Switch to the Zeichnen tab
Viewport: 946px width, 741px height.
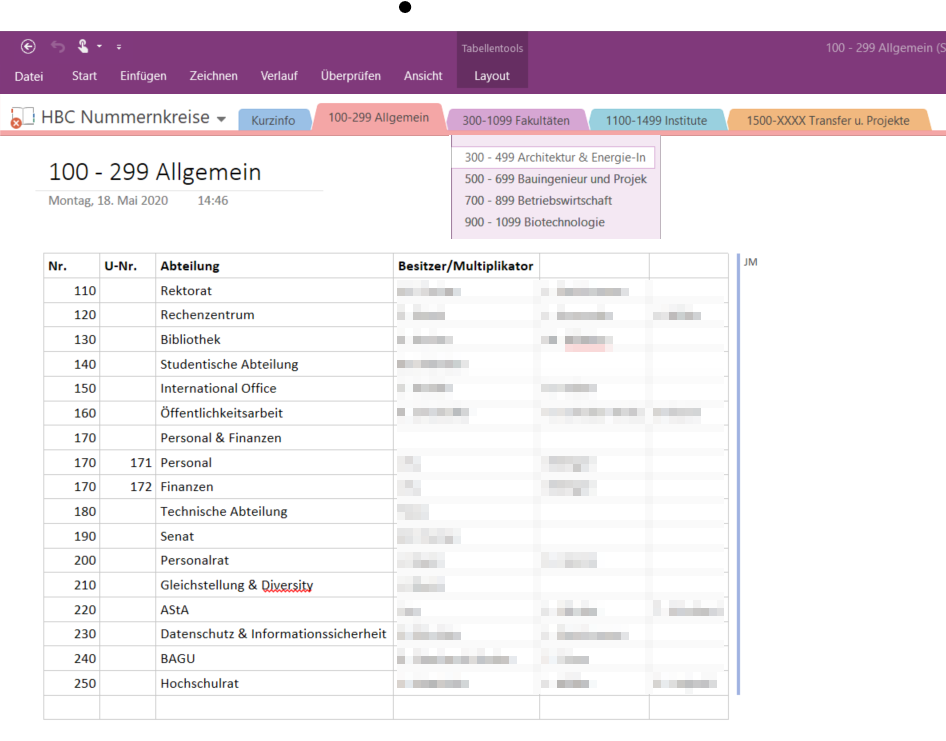[x=211, y=75]
